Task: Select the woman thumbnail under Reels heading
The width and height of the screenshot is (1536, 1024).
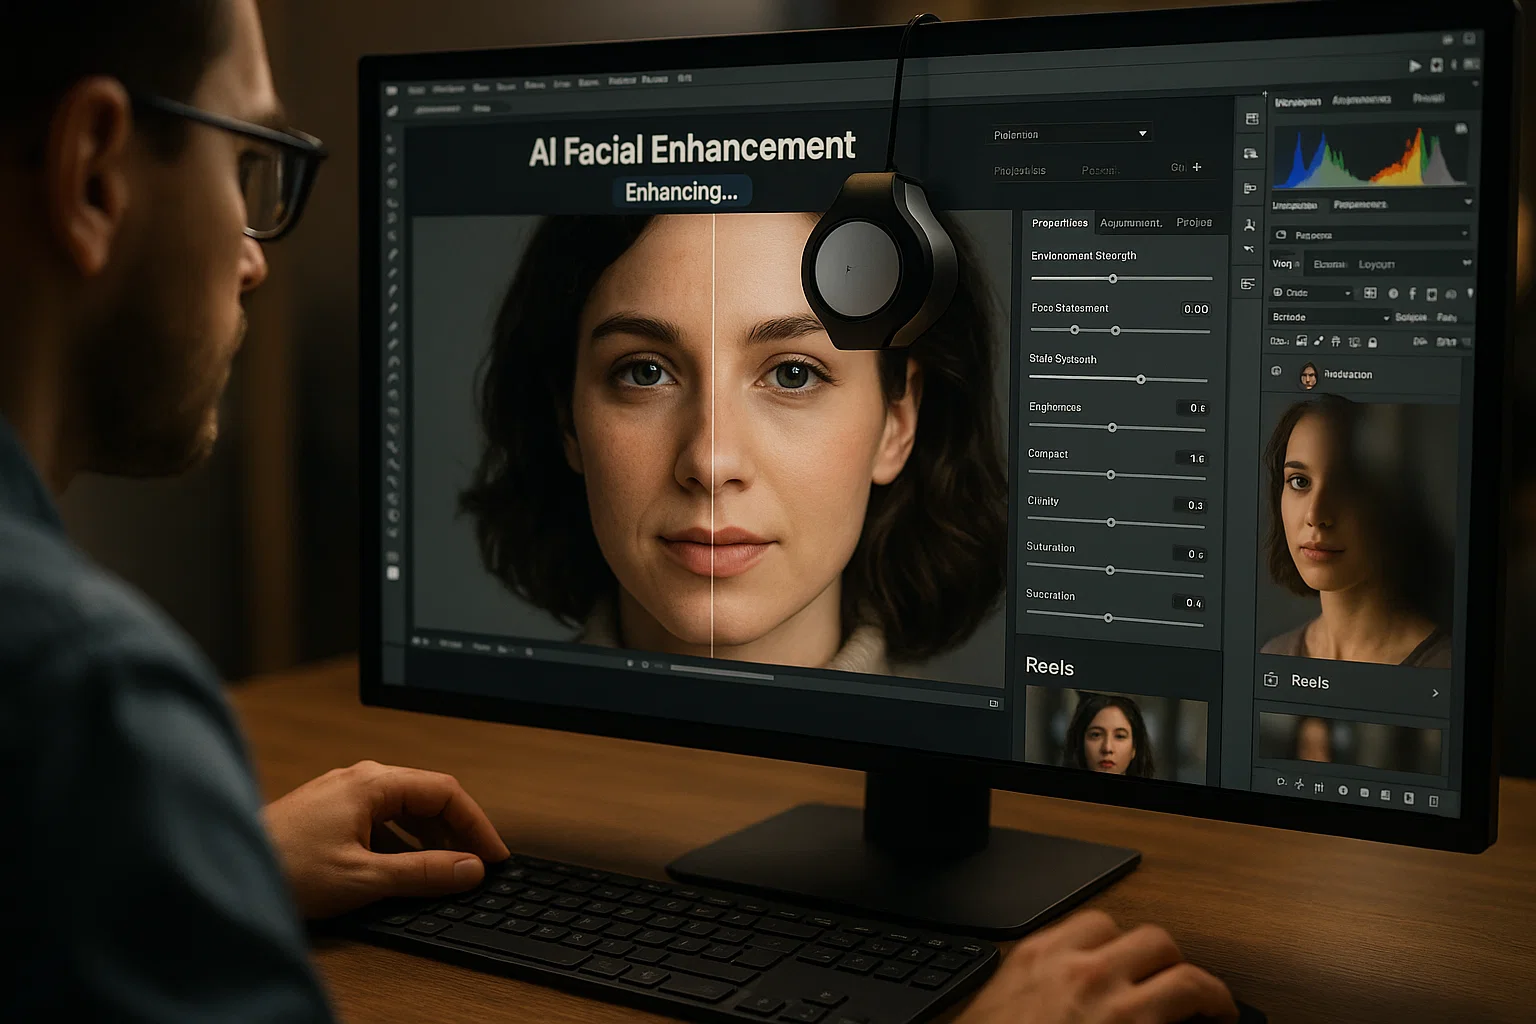Action: [x=1115, y=734]
